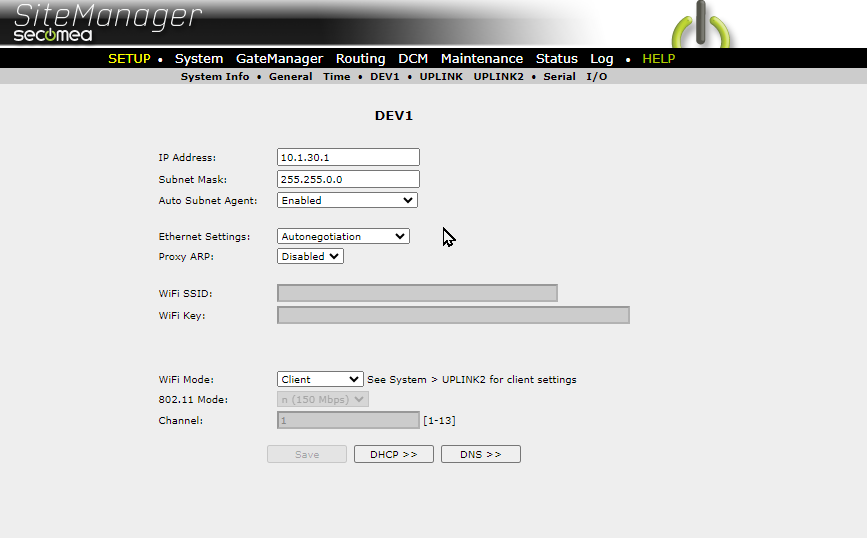Go to General submenu
The height and width of the screenshot is (538, 867).
click(x=290, y=76)
